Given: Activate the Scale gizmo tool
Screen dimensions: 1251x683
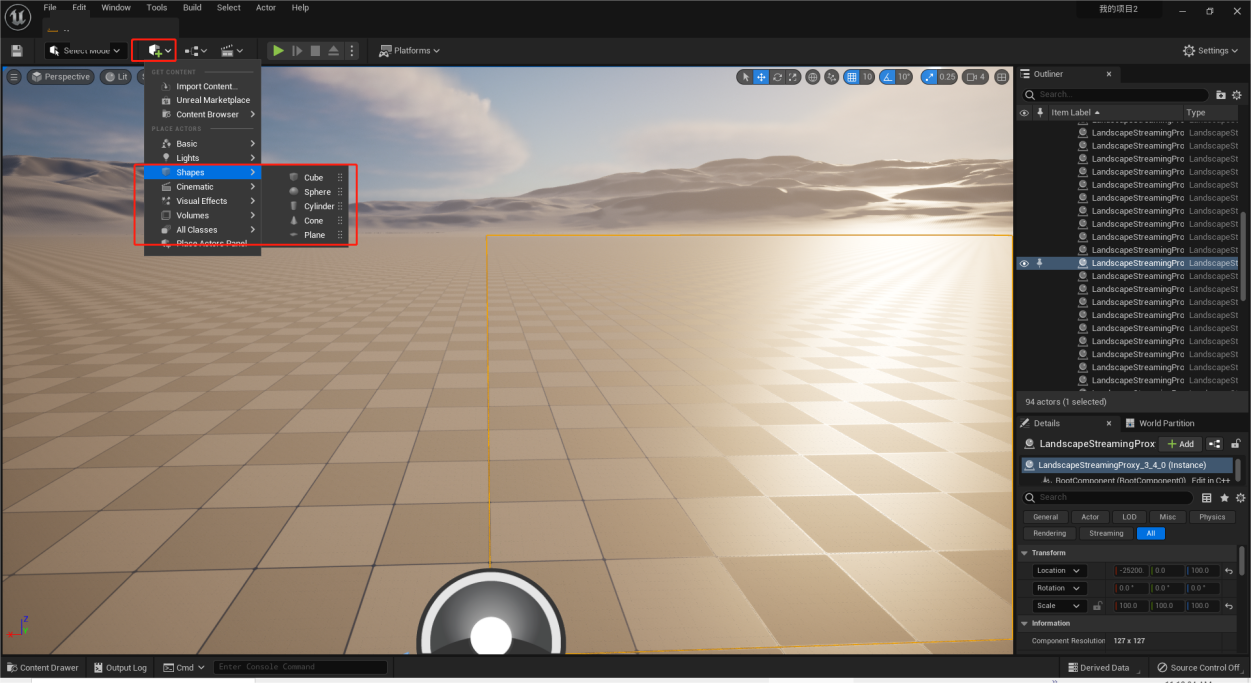Looking at the screenshot, I should (x=793, y=77).
